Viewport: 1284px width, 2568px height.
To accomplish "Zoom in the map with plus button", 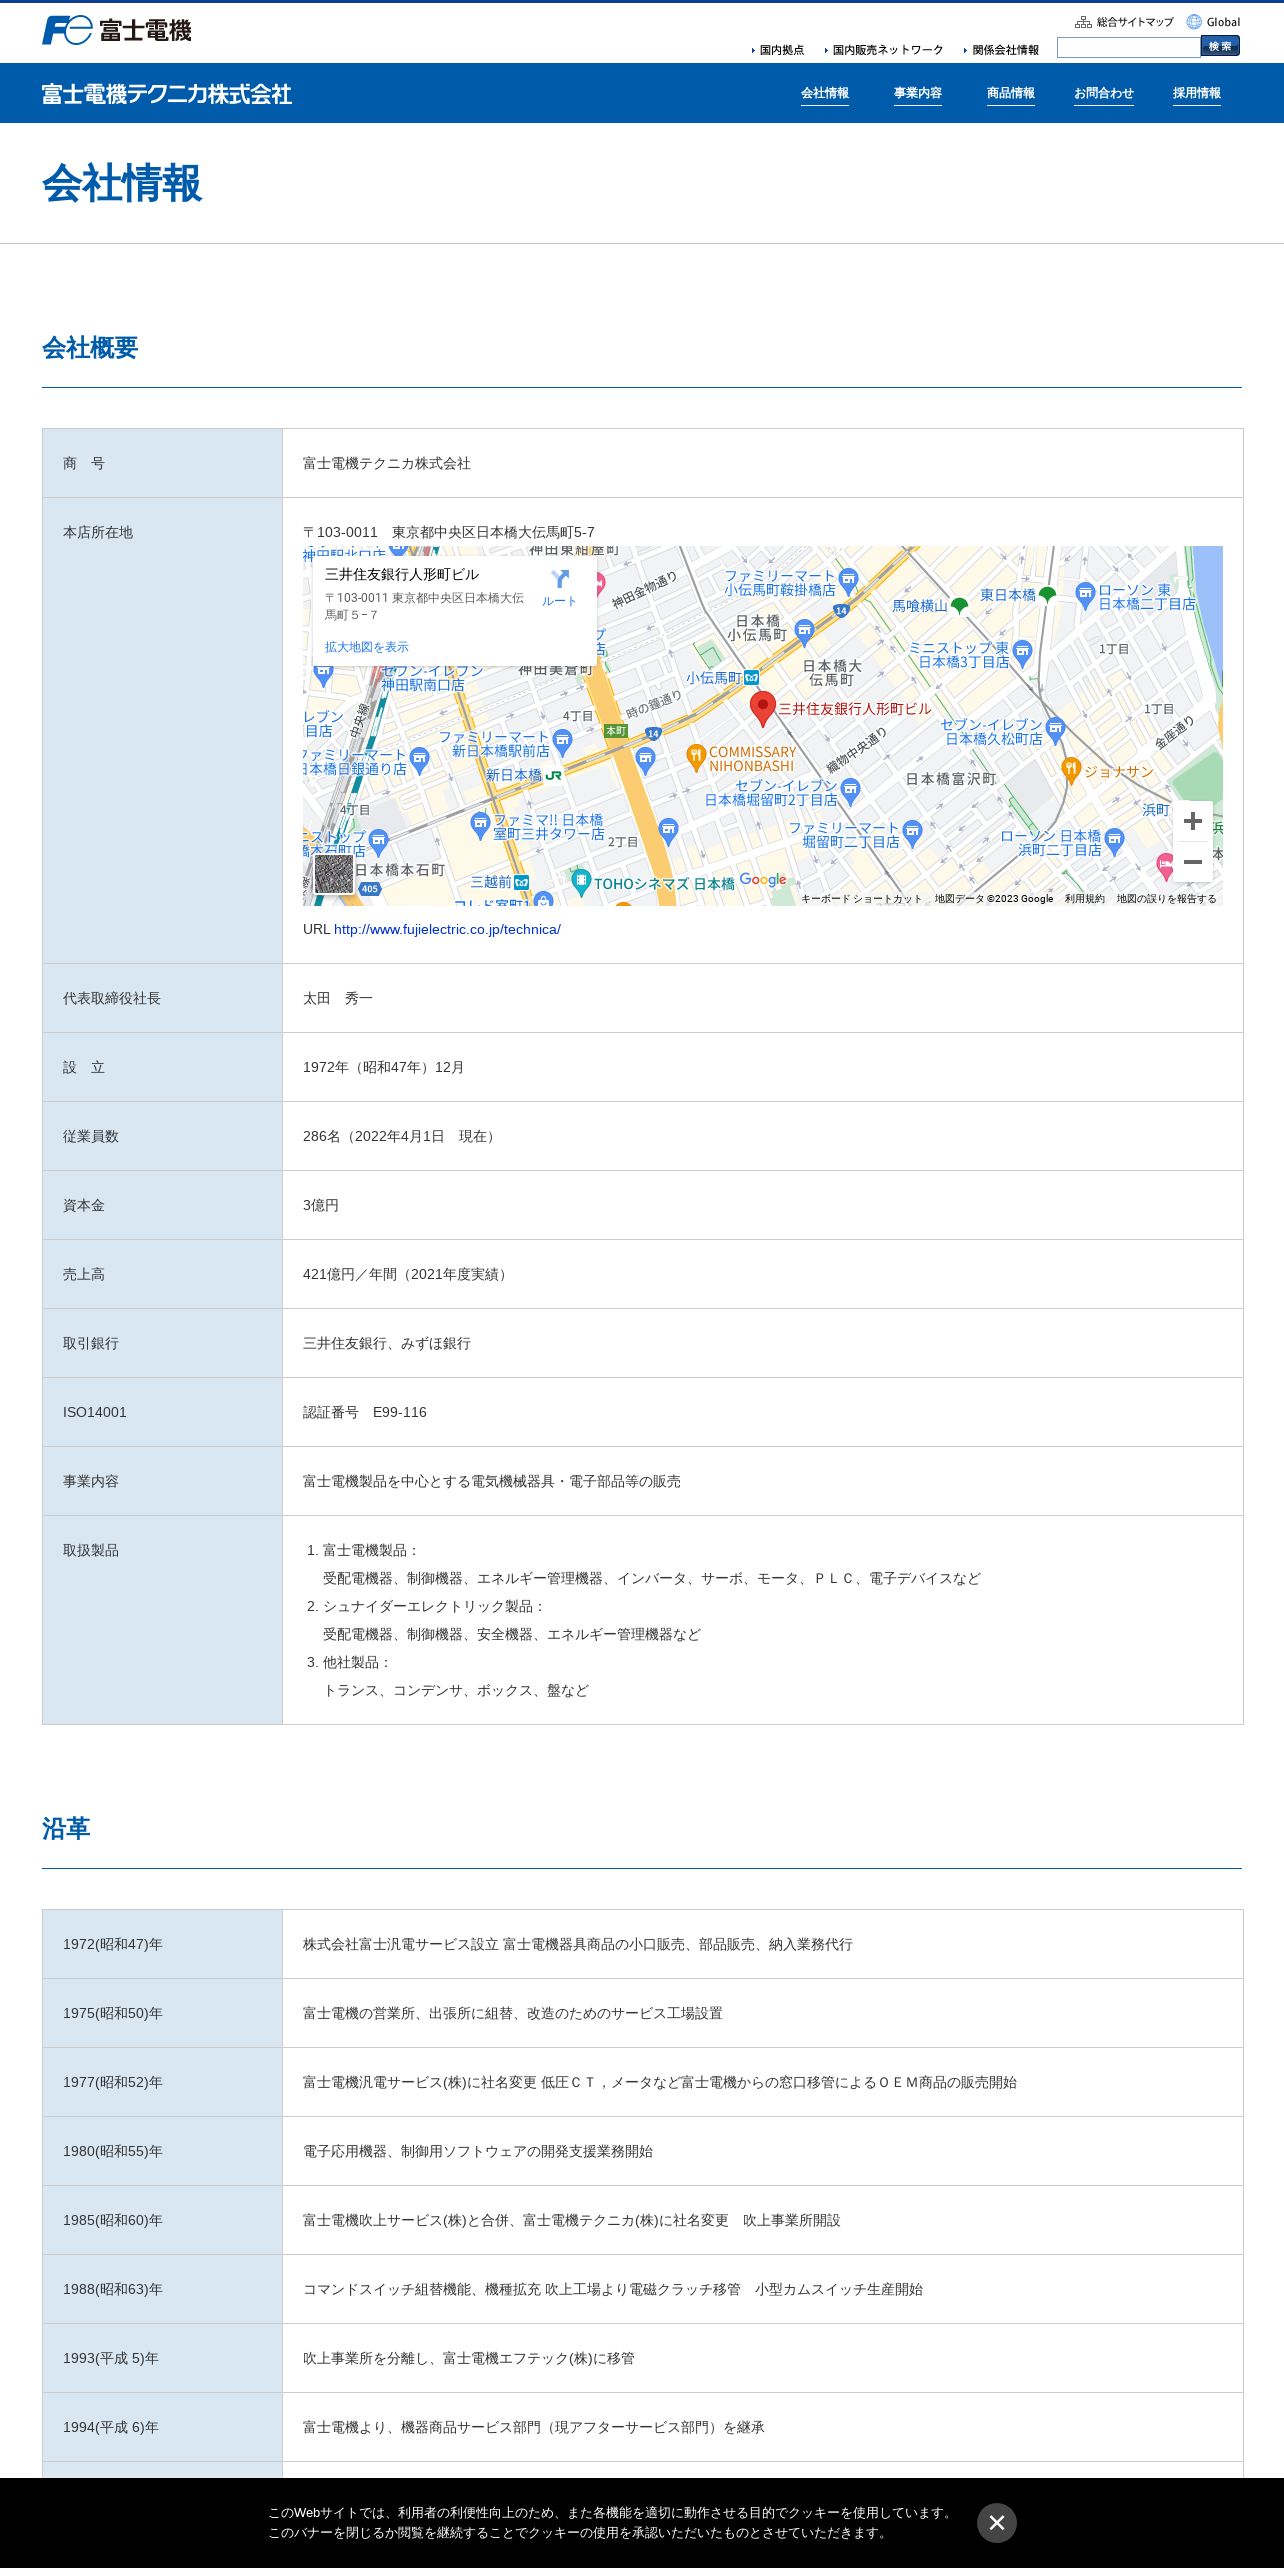I will point(1193,821).
